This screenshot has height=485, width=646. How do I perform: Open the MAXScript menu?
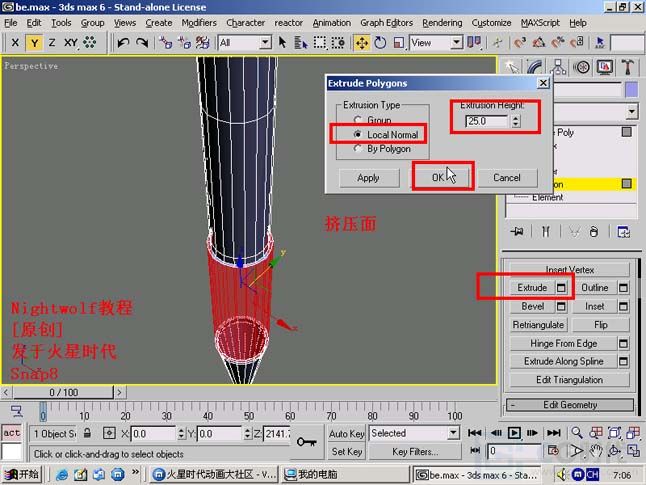(x=540, y=23)
